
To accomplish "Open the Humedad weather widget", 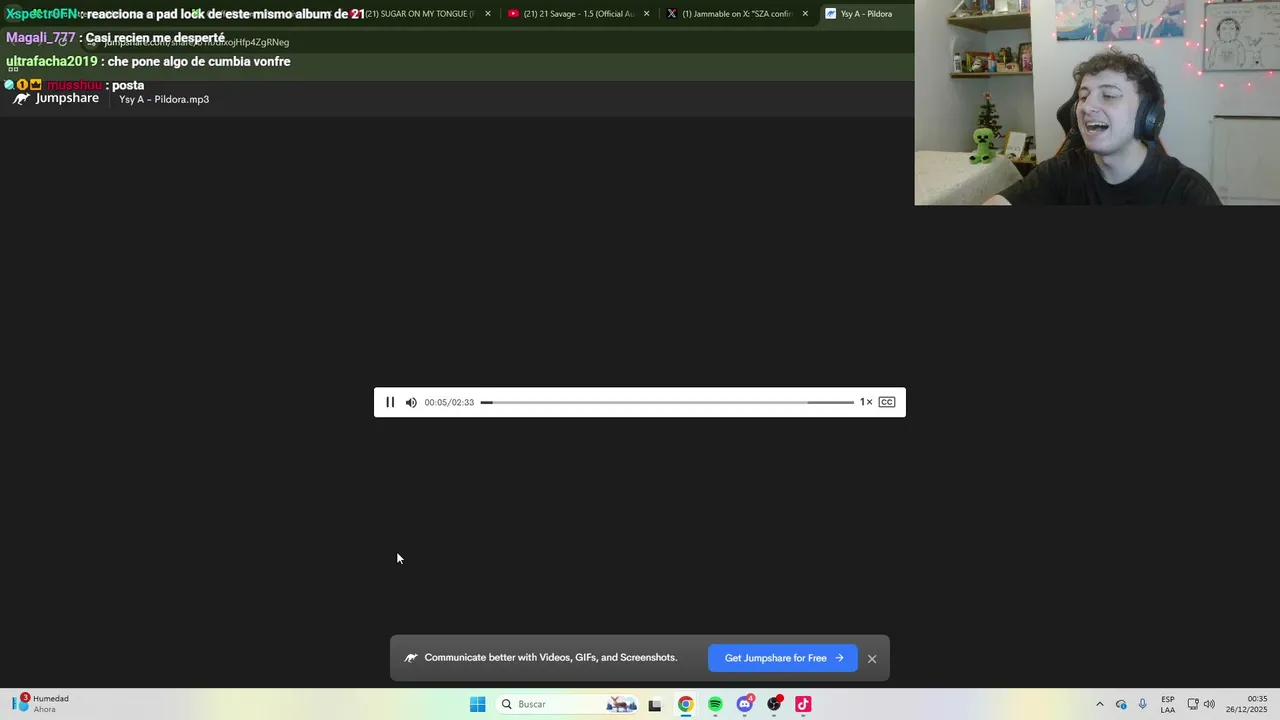I will (41, 704).
